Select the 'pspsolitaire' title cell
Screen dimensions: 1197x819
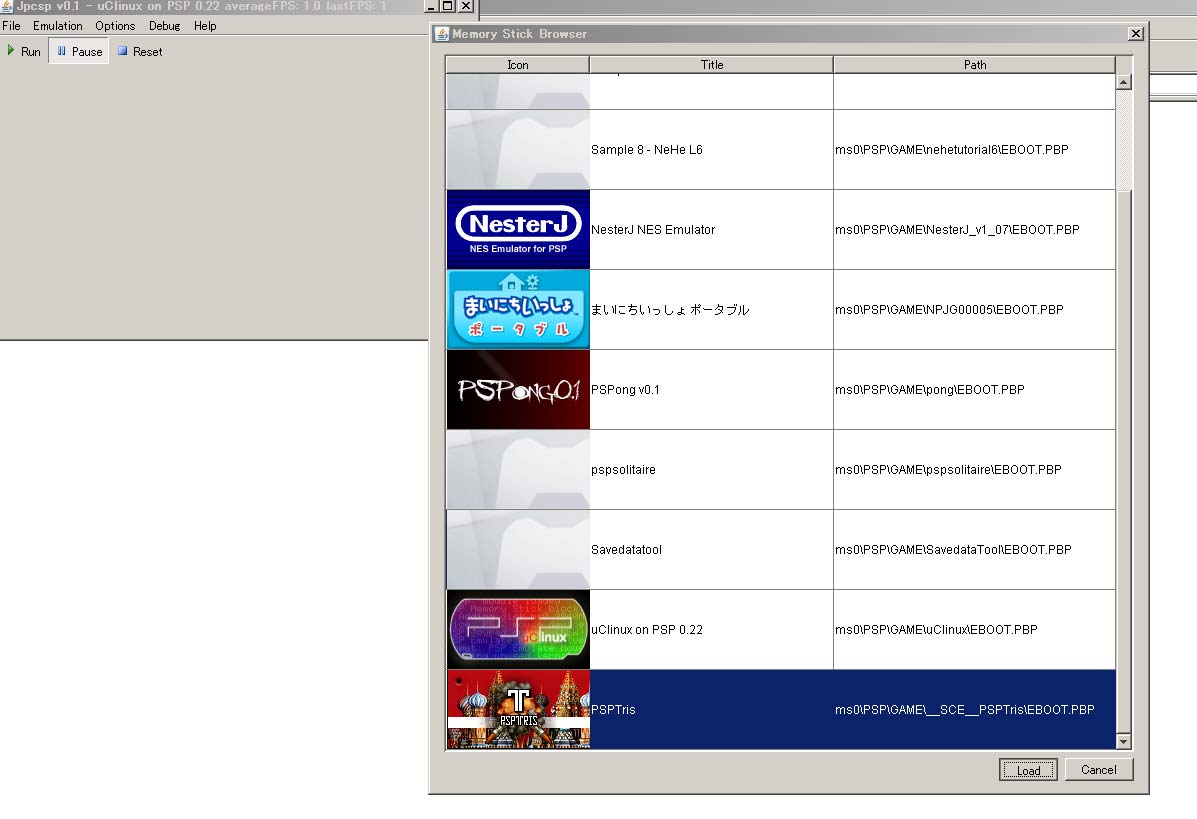pyautogui.click(x=711, y=469)
